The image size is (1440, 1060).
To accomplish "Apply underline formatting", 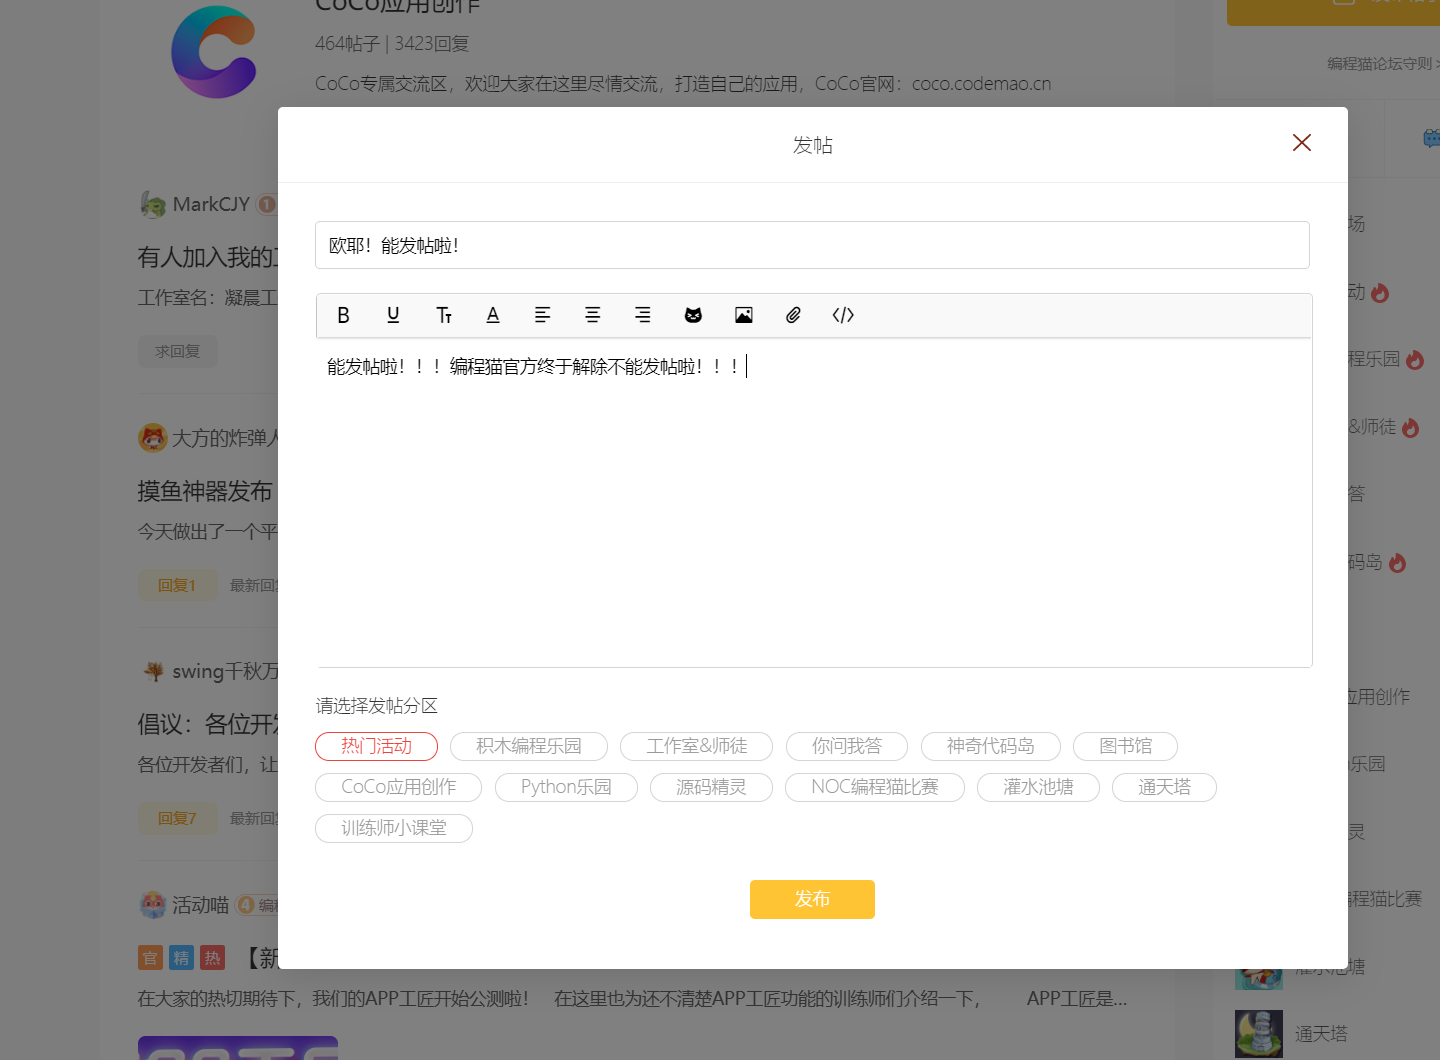I will click(x=393, y=315).
